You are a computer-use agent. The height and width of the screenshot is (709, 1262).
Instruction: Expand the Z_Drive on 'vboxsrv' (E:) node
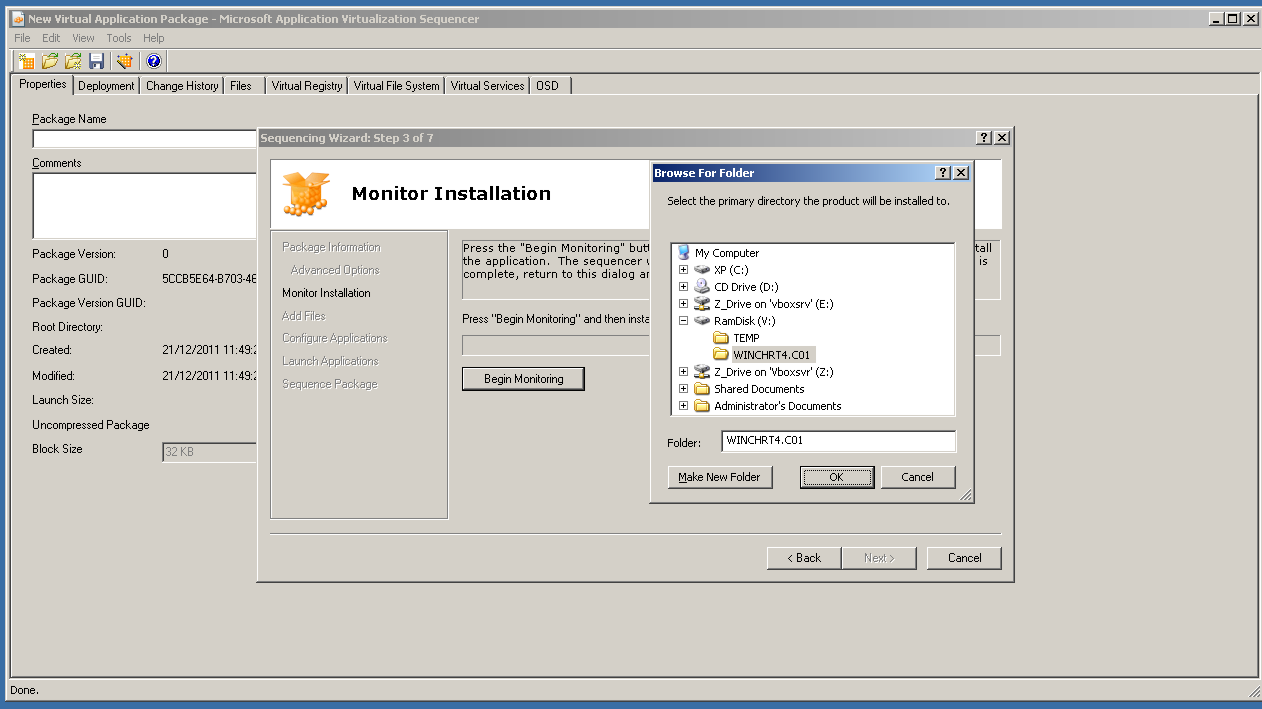tap(684, 304)
